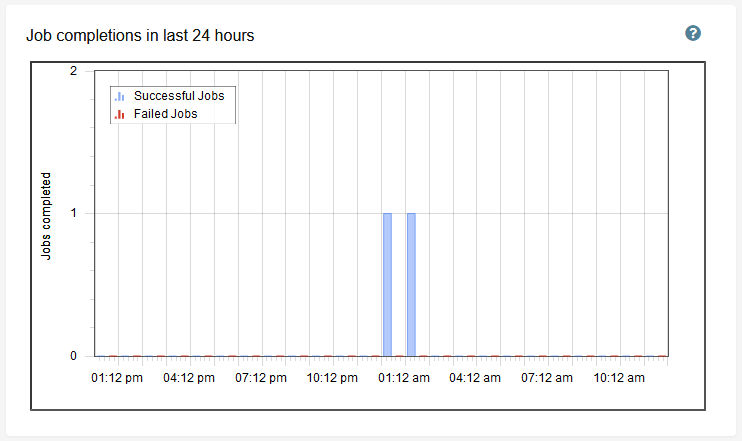Click the 10:12 pm time axis label
742x441 pixels.
pyautogui.click(x=333, y=378)
